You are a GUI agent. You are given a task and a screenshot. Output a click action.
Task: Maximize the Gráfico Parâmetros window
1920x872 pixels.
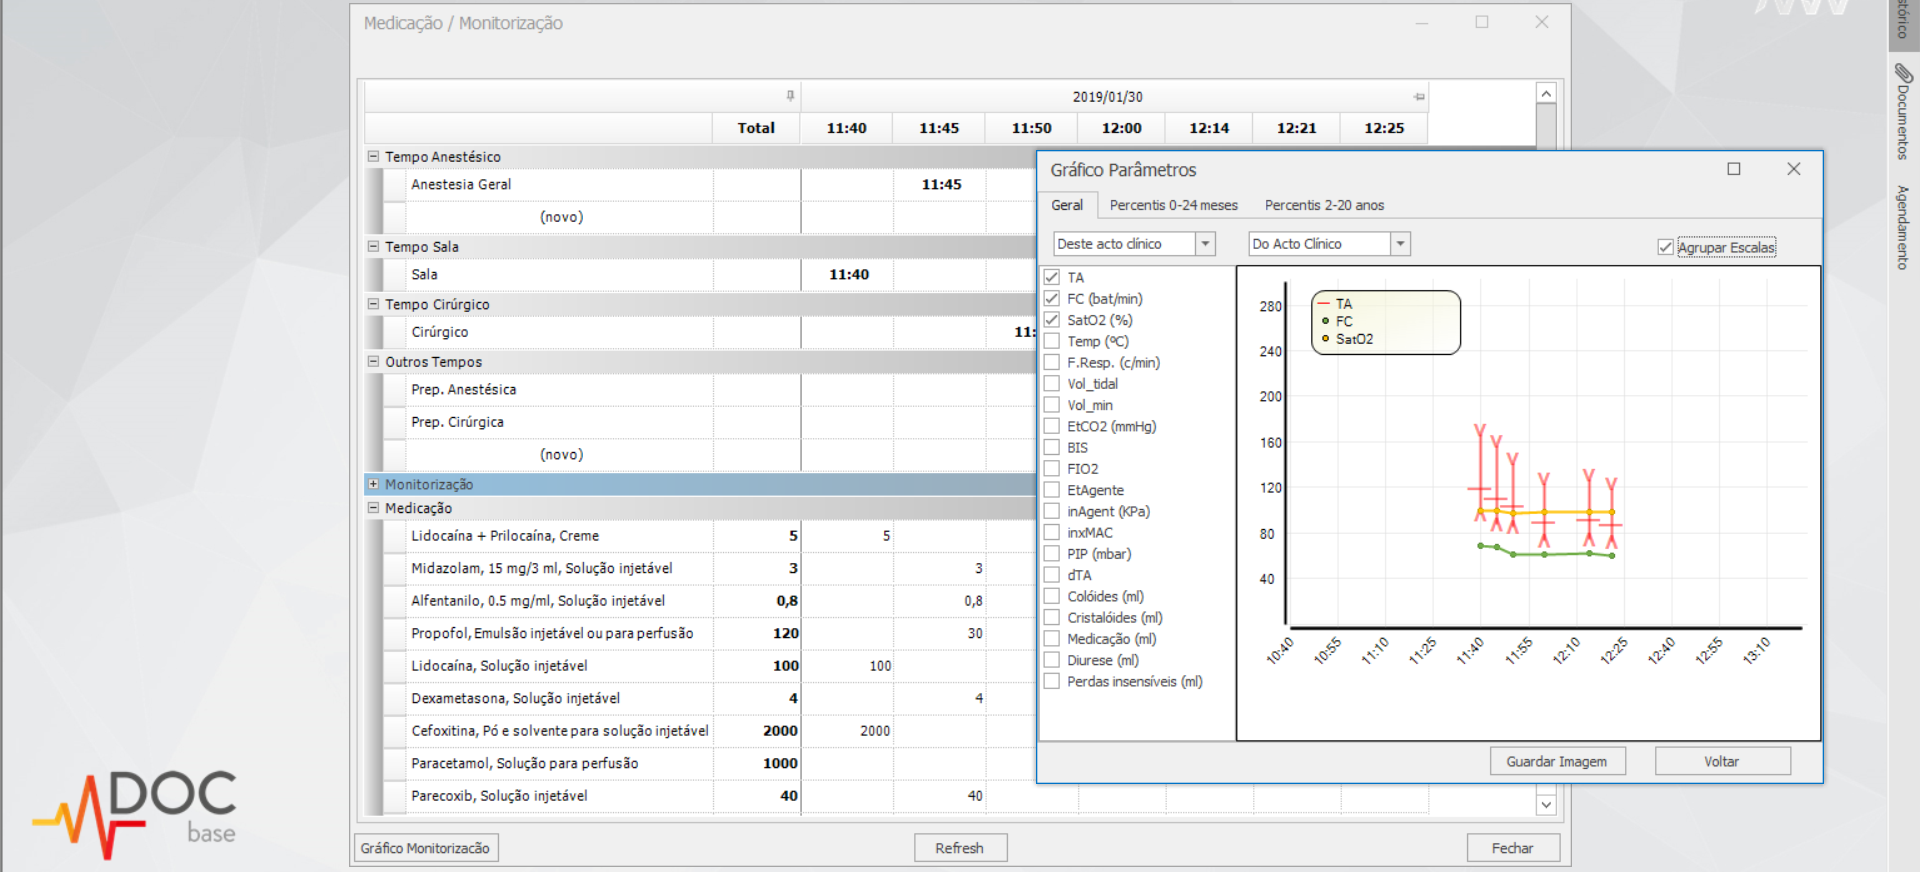(1734, 169)
